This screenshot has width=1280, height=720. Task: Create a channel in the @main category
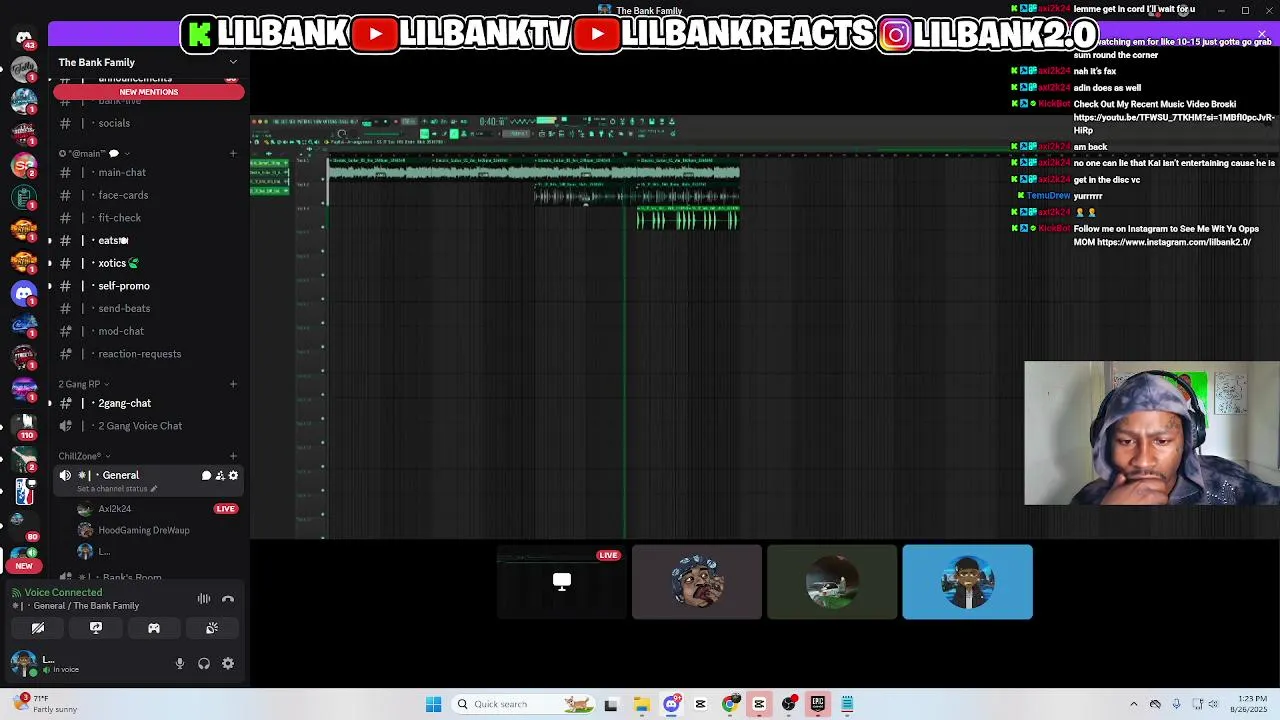(233, 153)
